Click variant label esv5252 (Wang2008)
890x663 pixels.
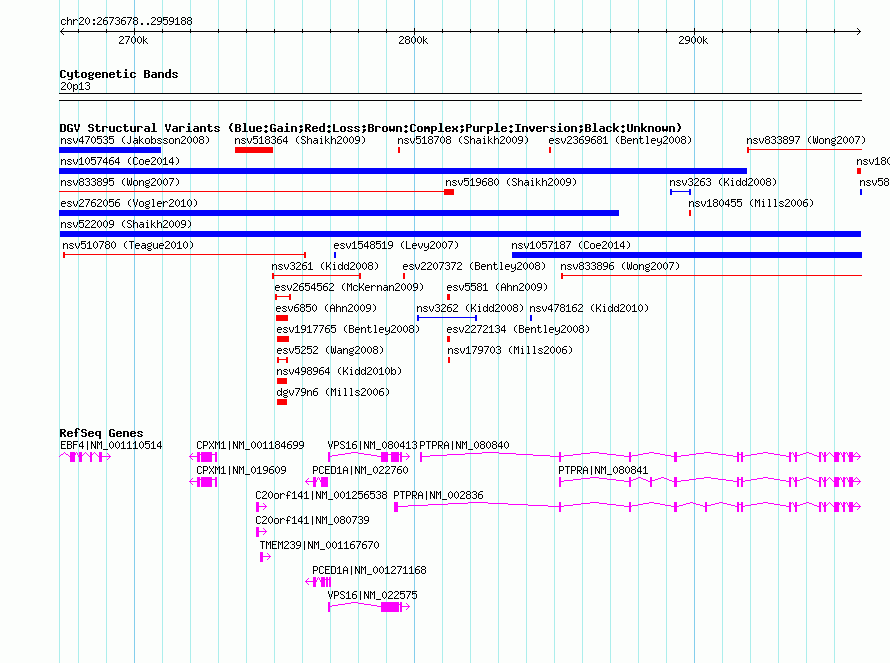click(x=330, y=350)
